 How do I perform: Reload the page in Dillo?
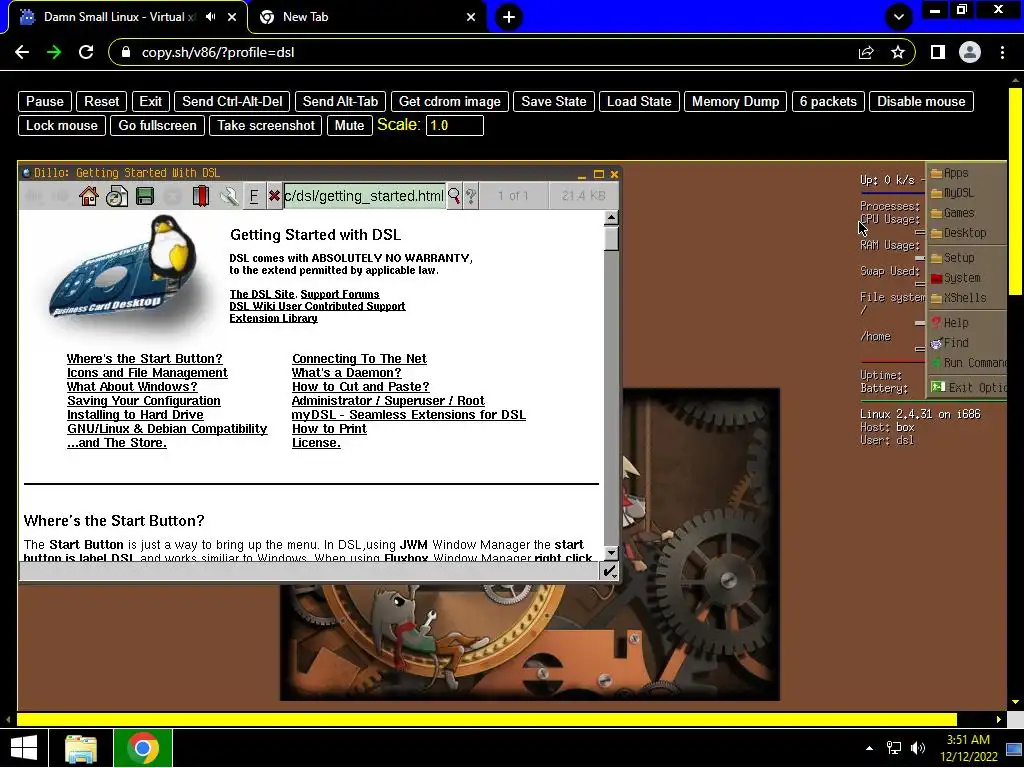[x=117, y=196]
